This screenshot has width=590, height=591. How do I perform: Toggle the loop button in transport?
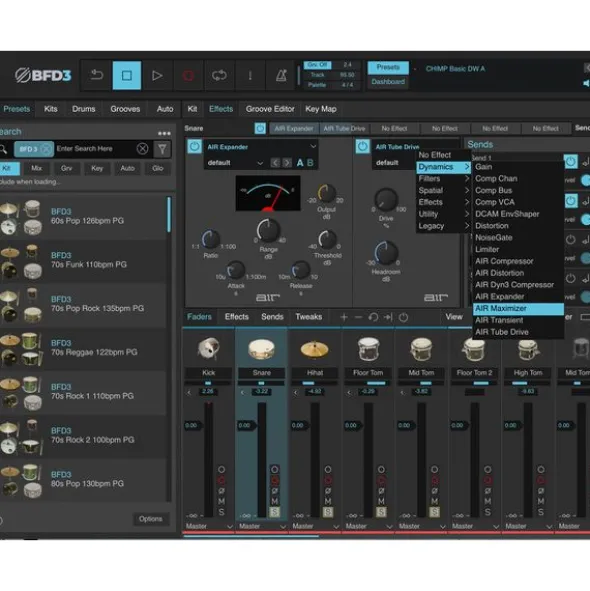point(219,75)
